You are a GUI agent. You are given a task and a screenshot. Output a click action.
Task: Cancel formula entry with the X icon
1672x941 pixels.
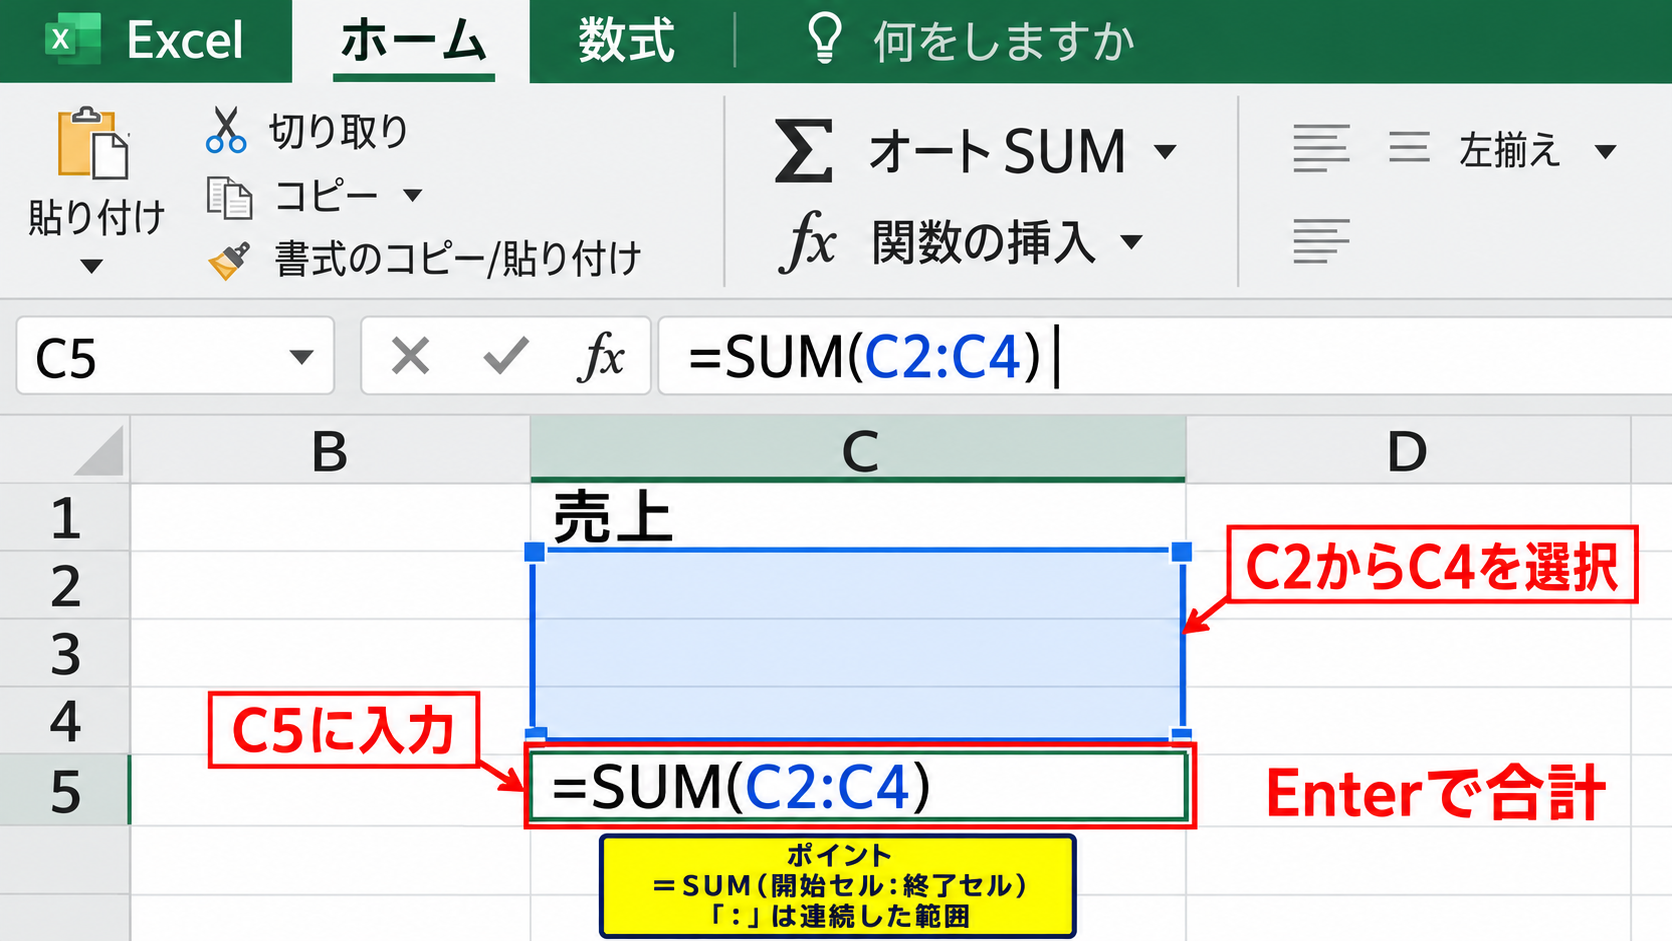tap(410, 356)
